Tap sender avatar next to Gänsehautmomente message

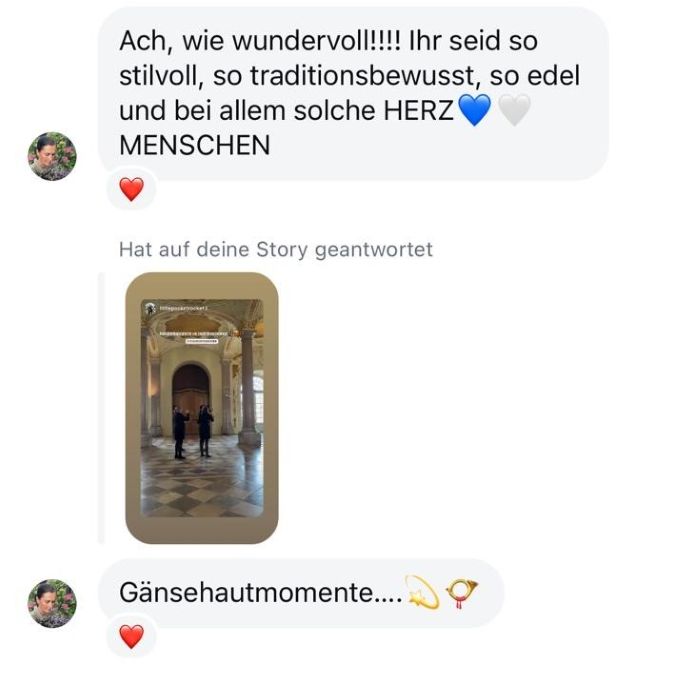[x=52, y=603]
